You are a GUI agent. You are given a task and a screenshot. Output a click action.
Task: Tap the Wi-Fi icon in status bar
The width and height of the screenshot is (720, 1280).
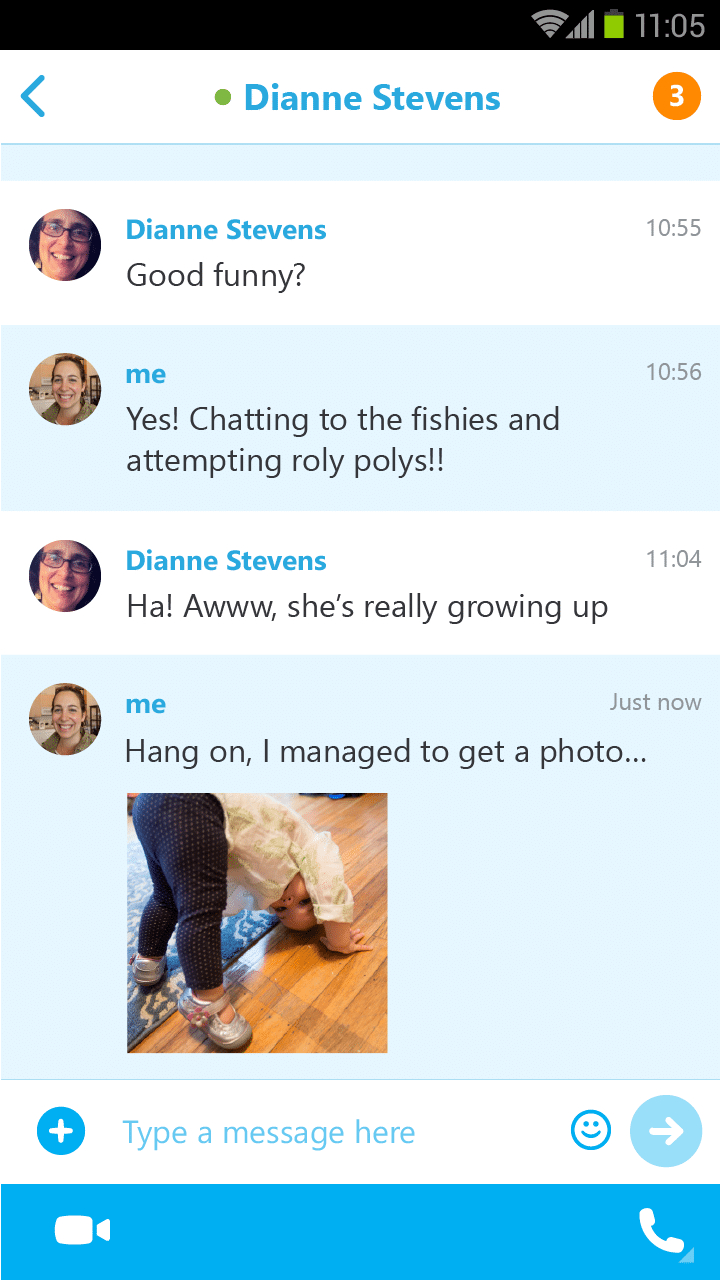coord(549,24)
